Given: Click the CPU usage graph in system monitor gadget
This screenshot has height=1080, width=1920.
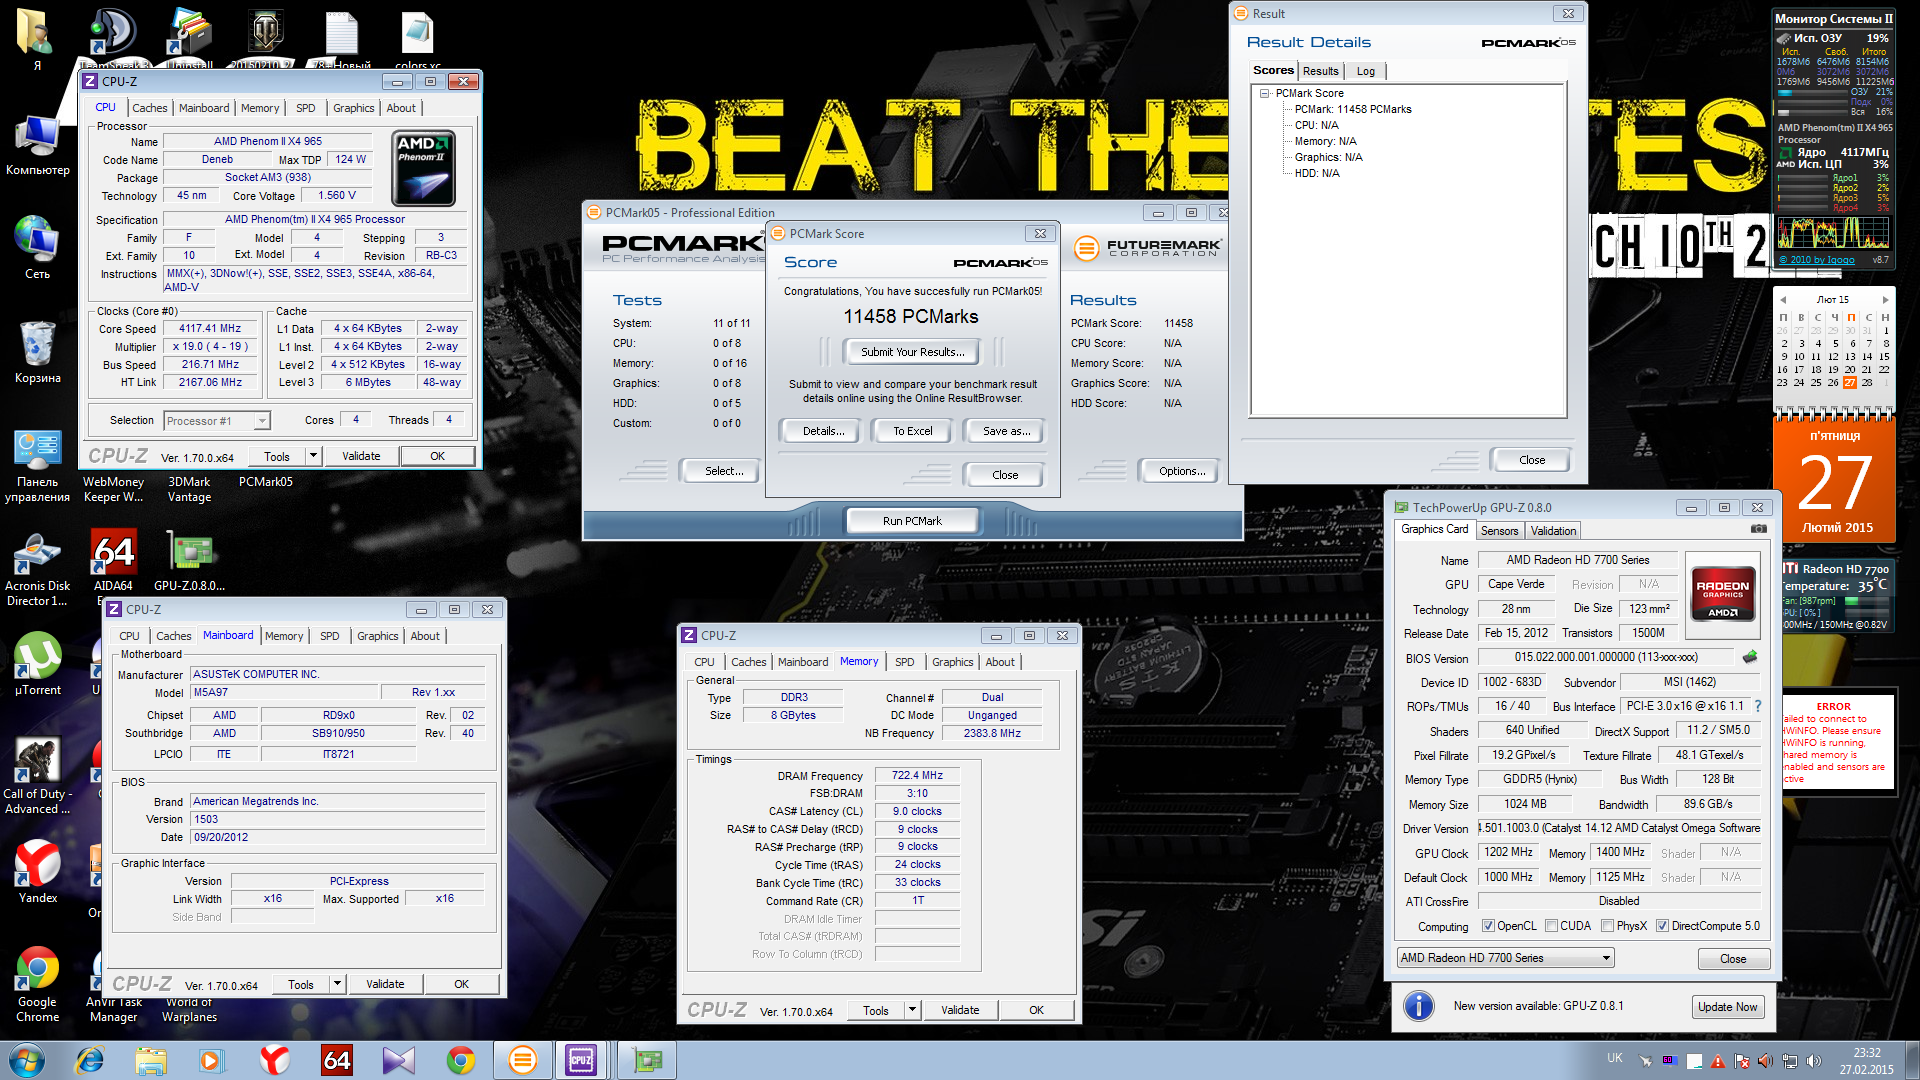Looking at the screenshot, I should pos(1833,233).
